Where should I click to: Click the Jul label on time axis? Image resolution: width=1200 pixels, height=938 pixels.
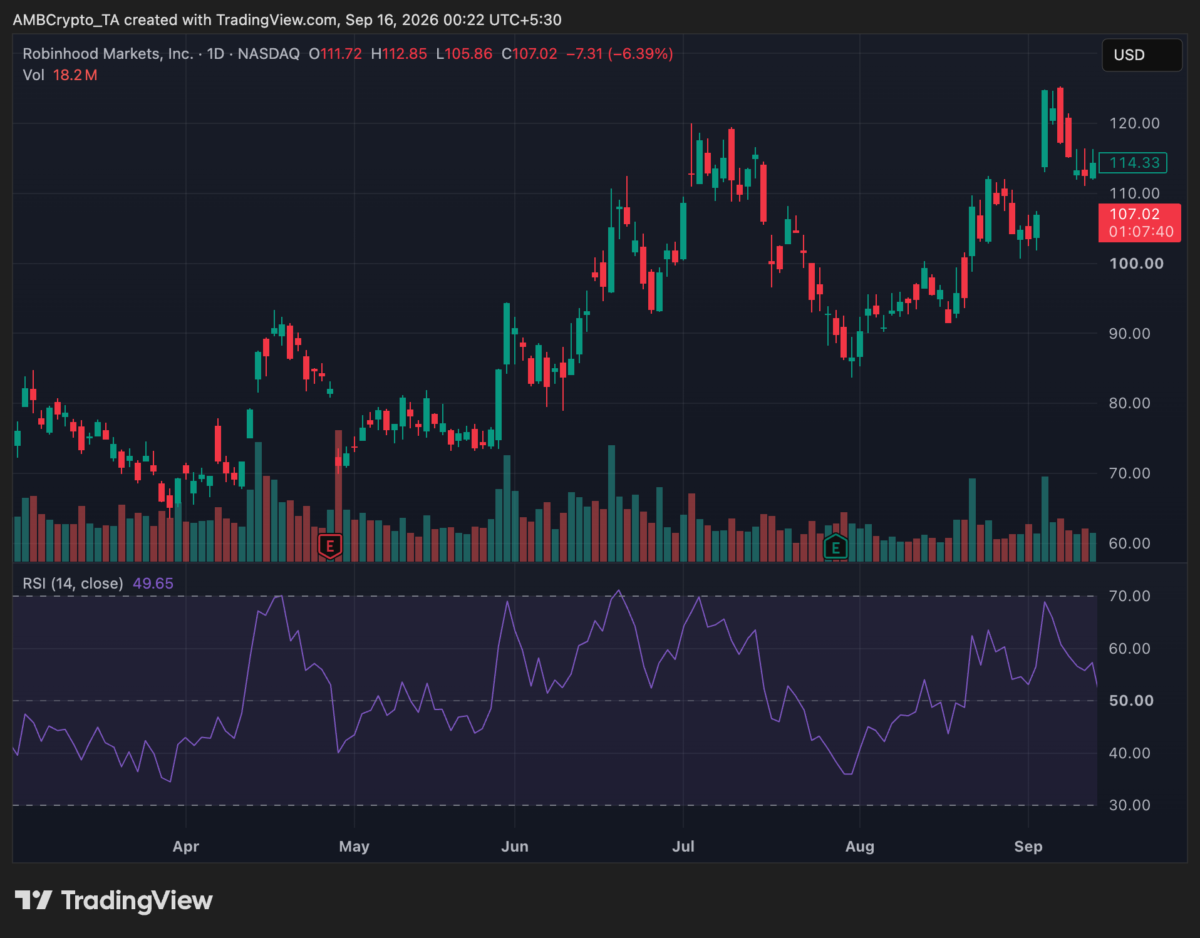pos(684,846)
